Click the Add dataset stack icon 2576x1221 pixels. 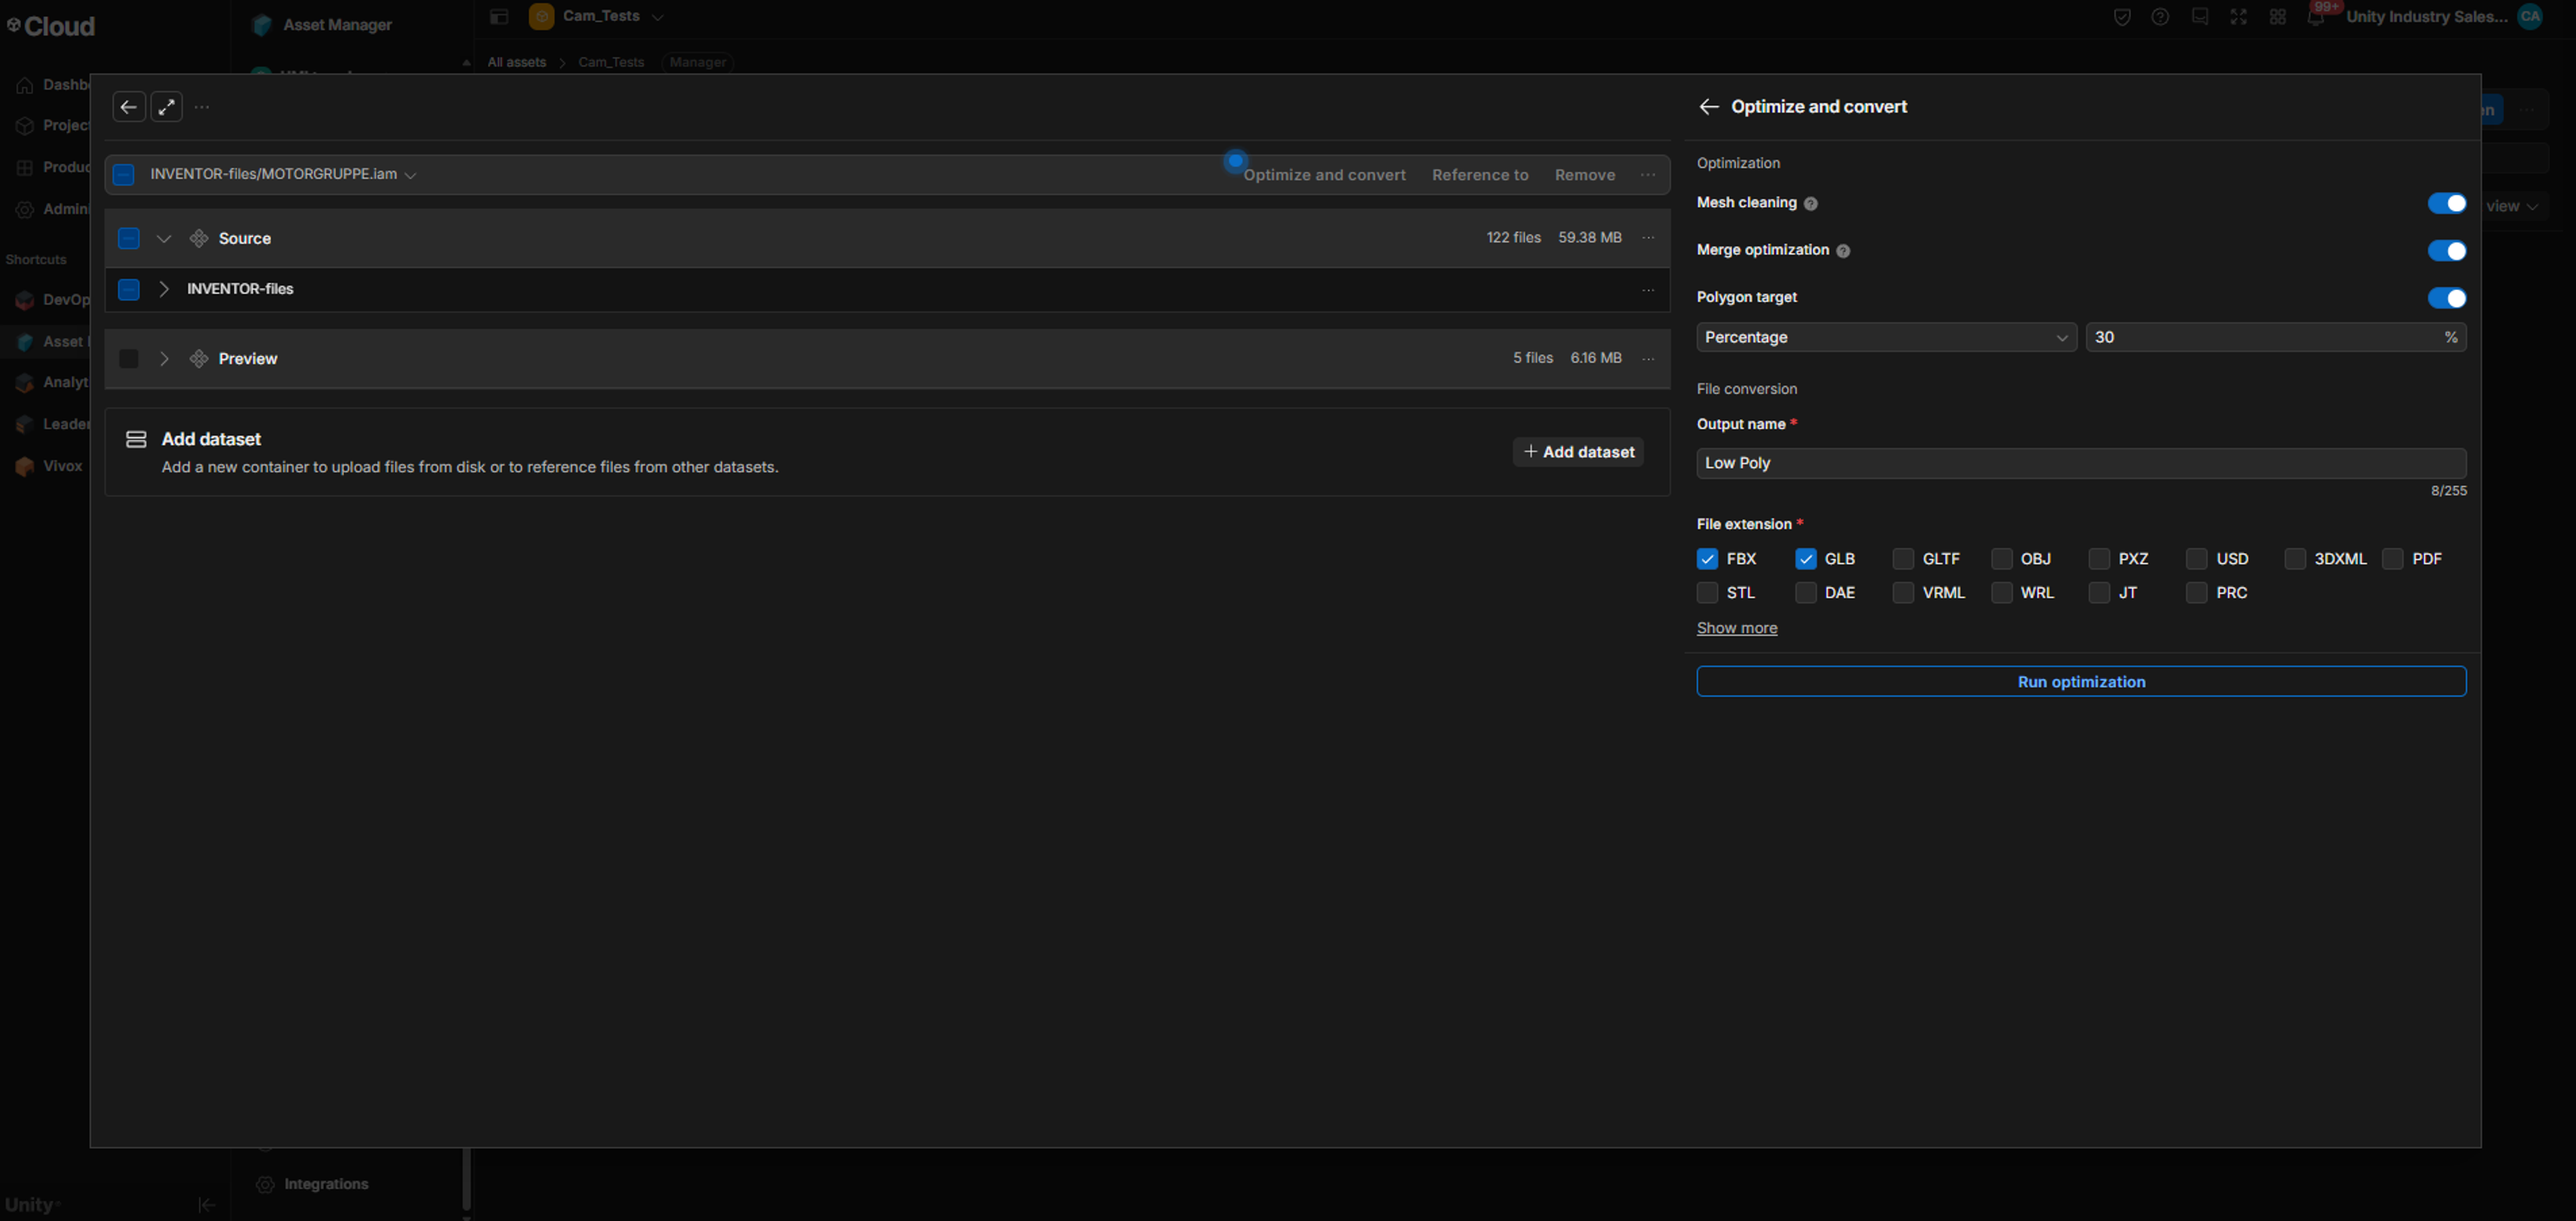(136, 439)
